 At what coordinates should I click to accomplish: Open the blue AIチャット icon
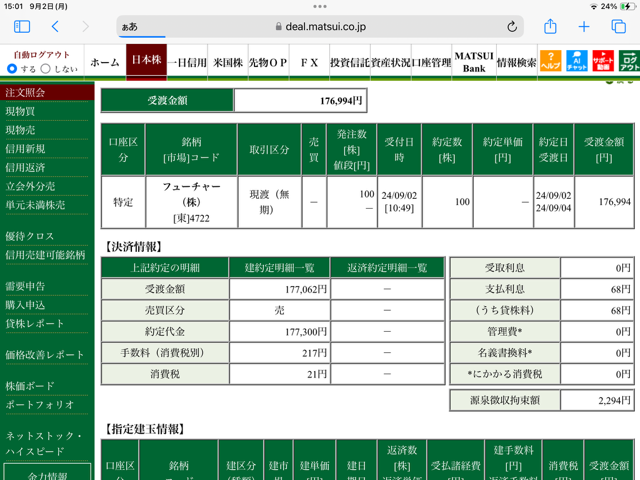point(576,61)
